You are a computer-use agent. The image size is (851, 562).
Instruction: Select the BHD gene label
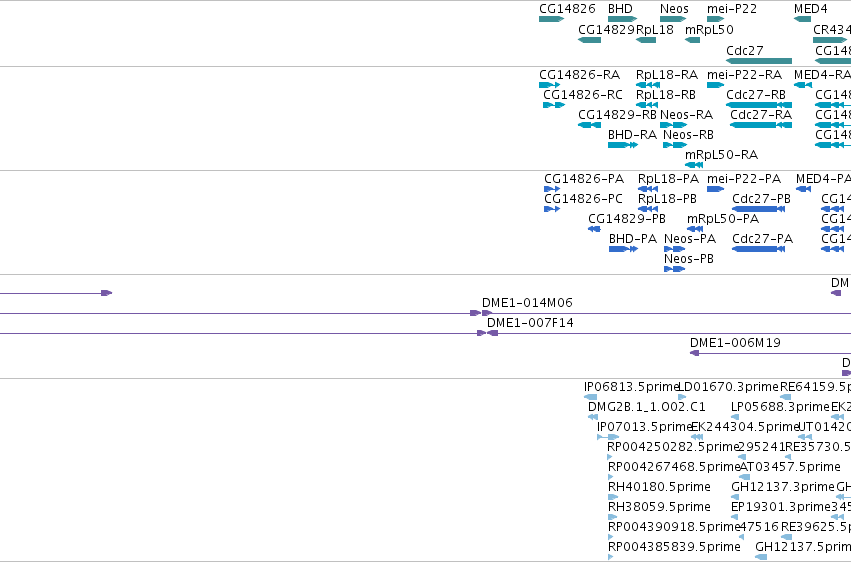620,9
